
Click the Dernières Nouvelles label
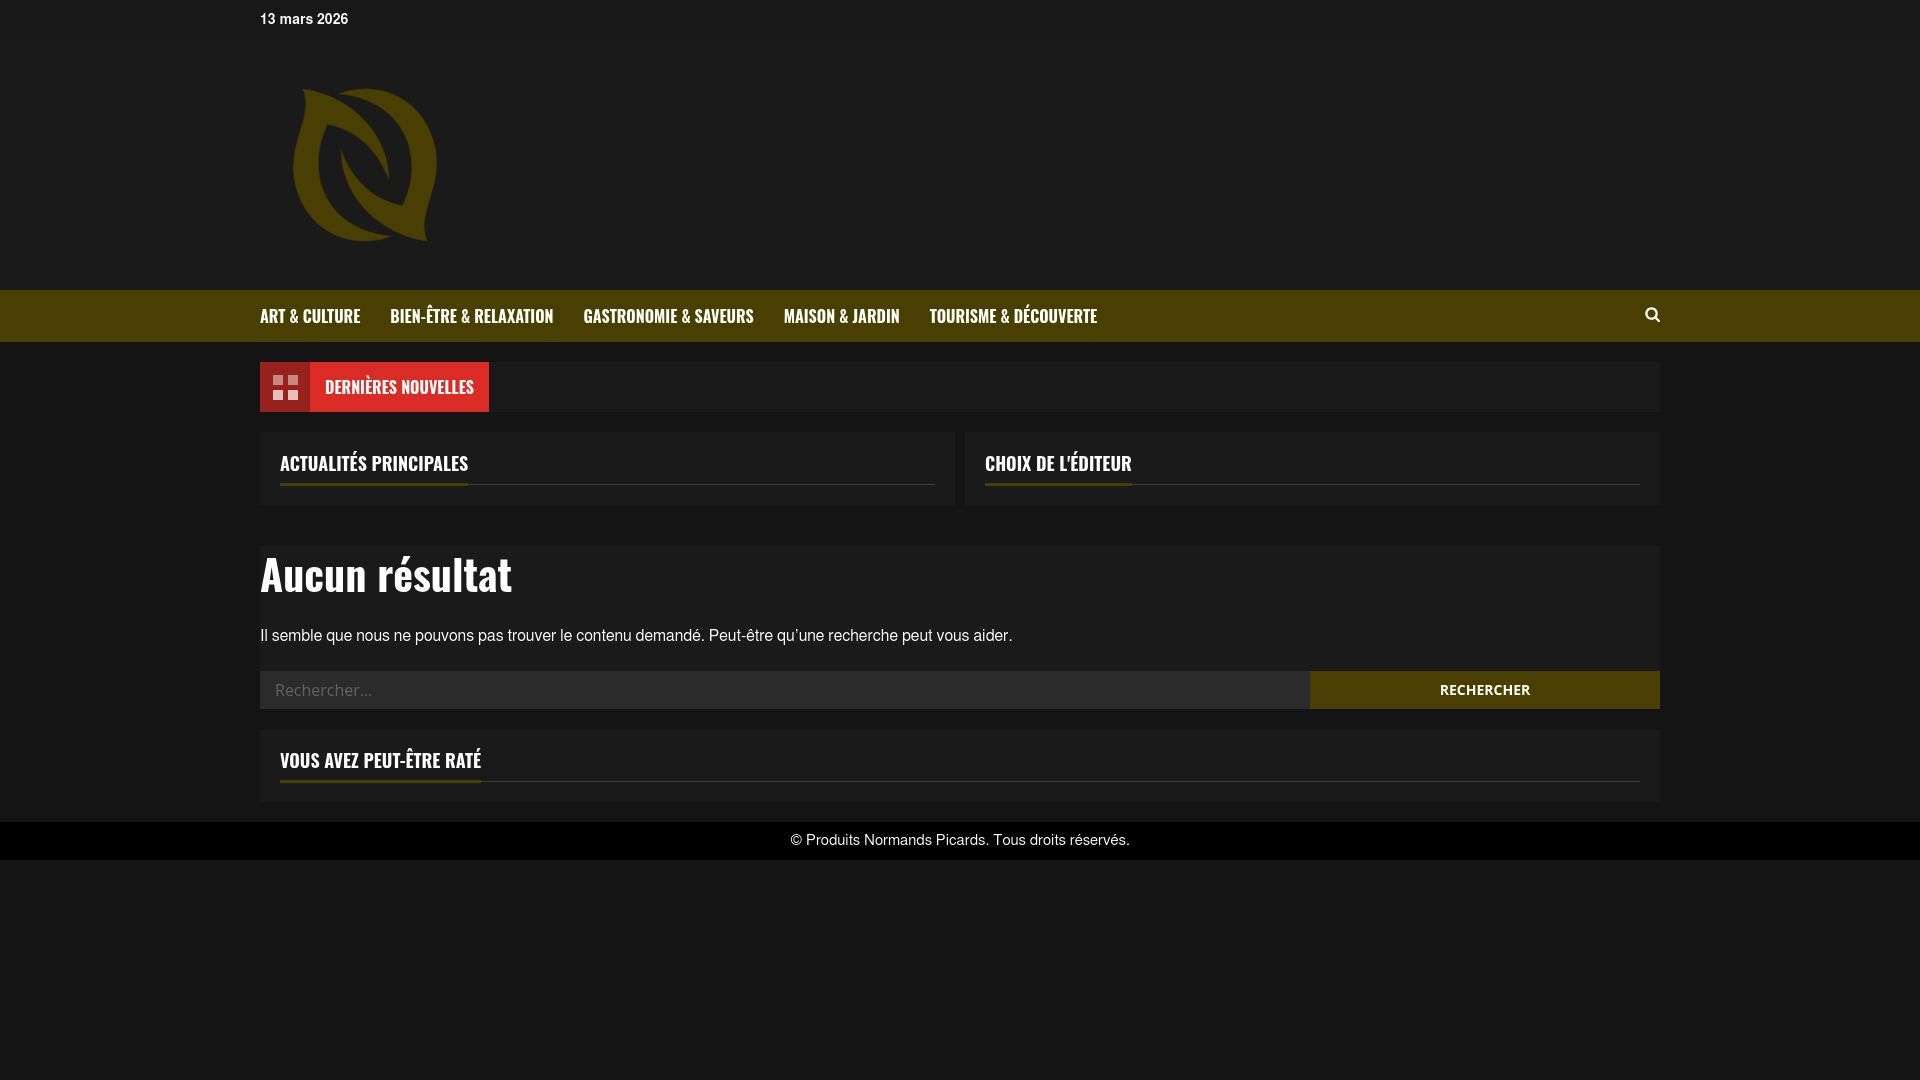click(399, 387)
